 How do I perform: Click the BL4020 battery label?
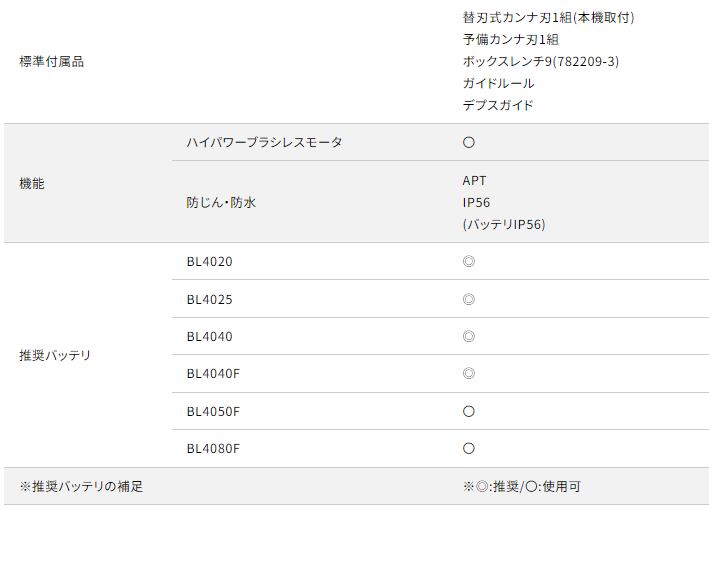pos(209,262)
